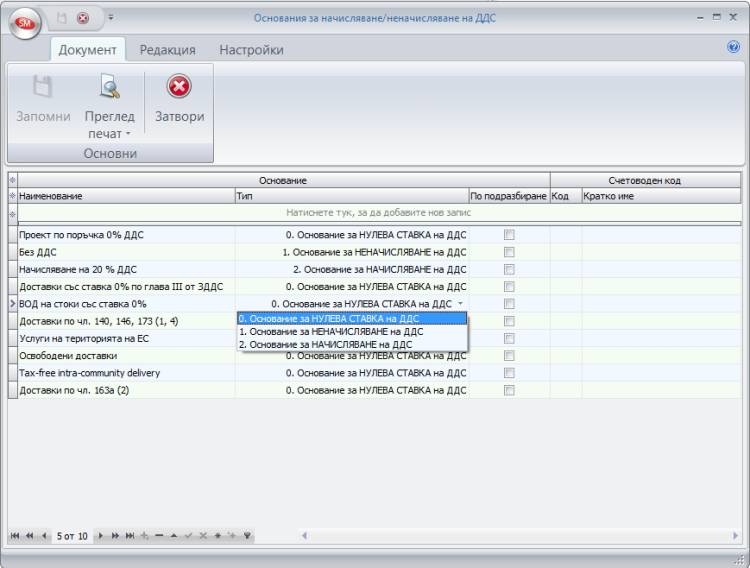The image size is (750, 568).
Task: Toggle default checkbox for ВОД на стоки row
Action: point(509,304)
